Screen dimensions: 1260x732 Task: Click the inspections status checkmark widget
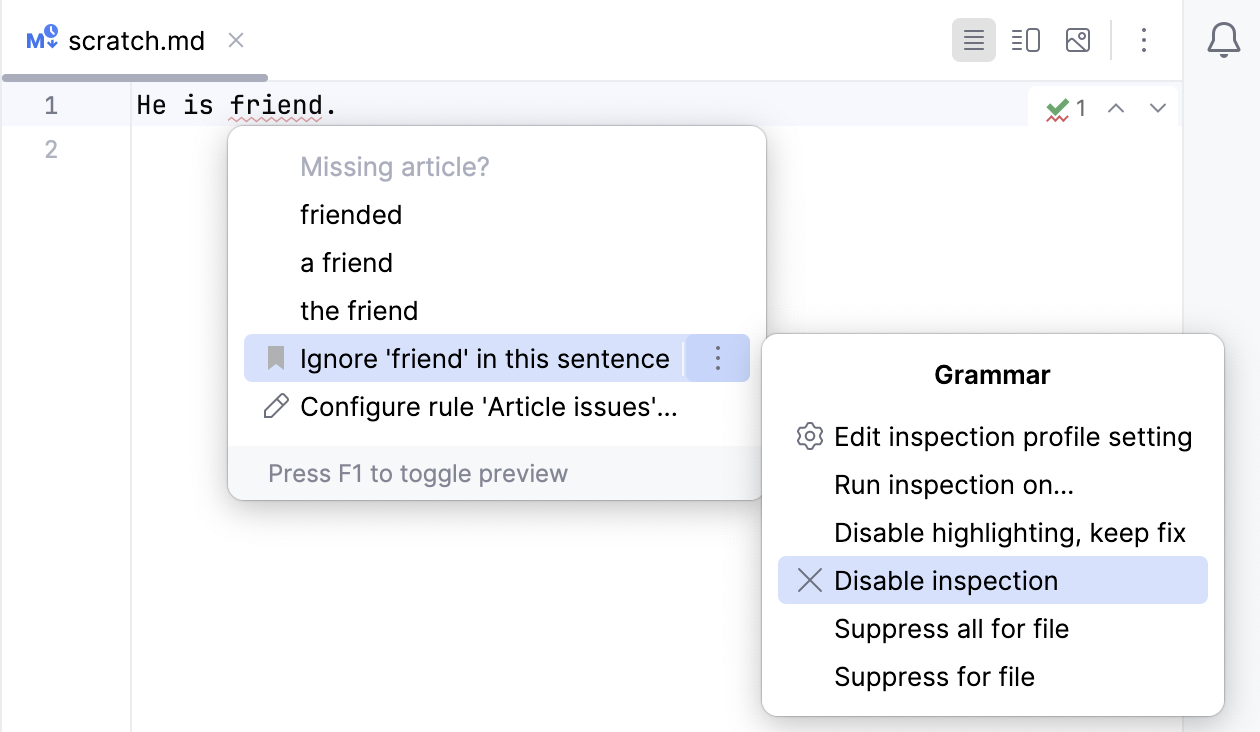1060,107
